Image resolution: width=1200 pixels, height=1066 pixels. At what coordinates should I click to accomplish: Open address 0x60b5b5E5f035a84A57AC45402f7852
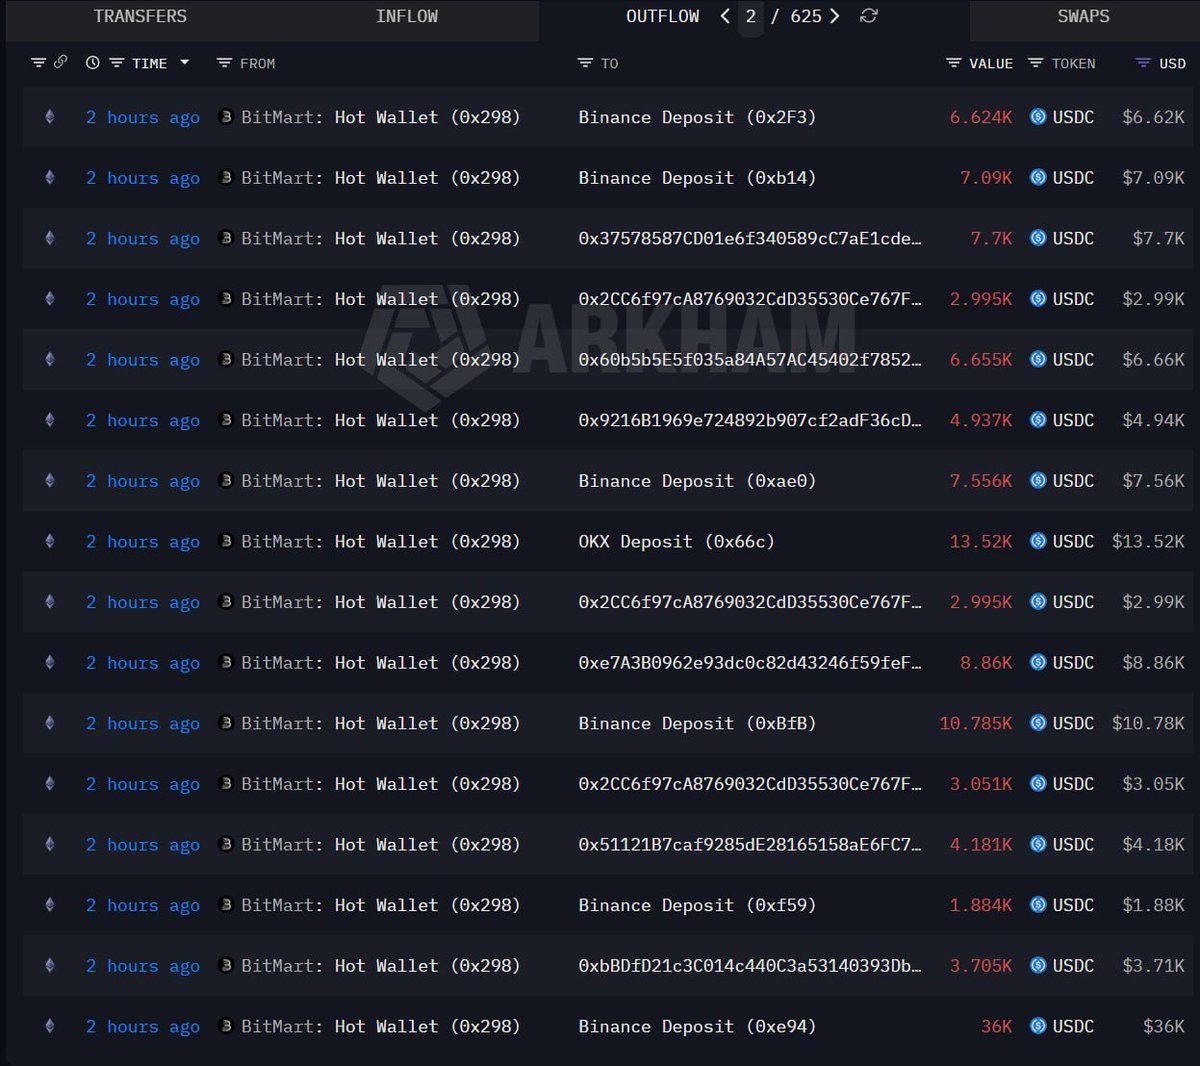[x=750, y=359]
